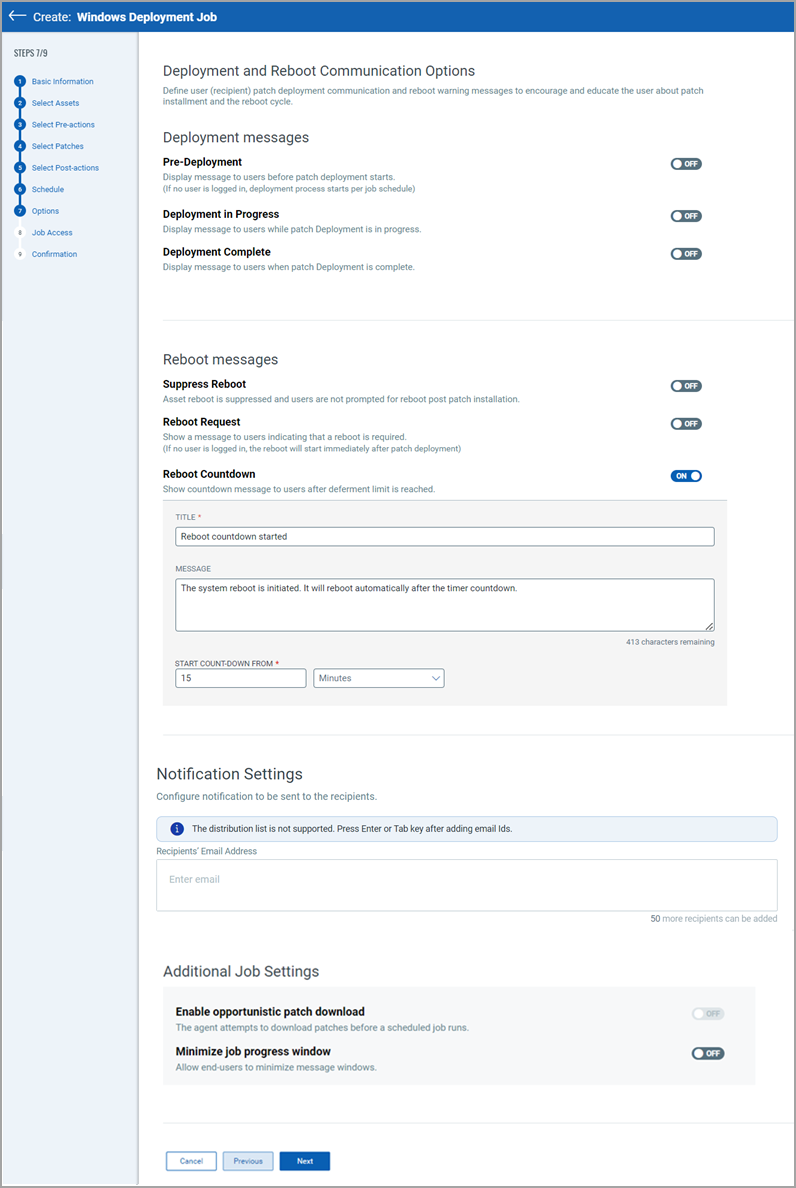The width and height of the screenshot is (796, 1188).
Task: Click '413 characters remaining' text
Action: (670, 642)
